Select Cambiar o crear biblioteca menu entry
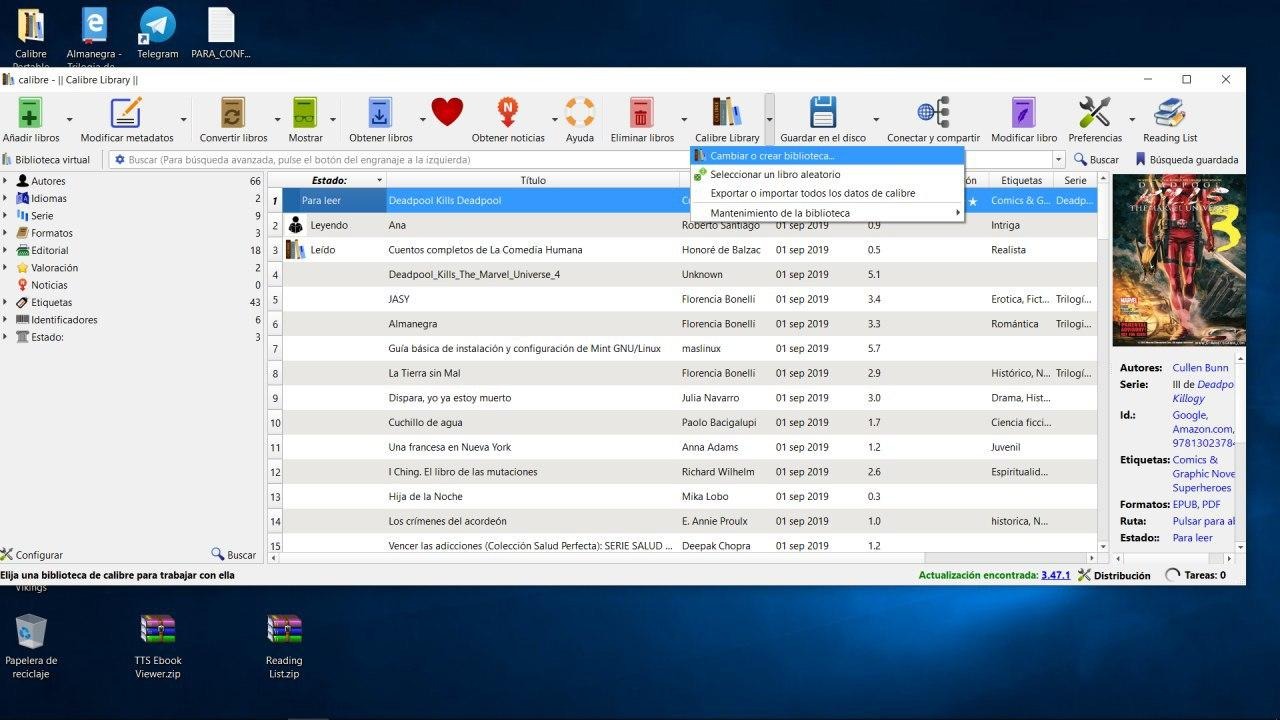Image resolution: width=1280 pixels, height=720 pixels. (772, 156)
